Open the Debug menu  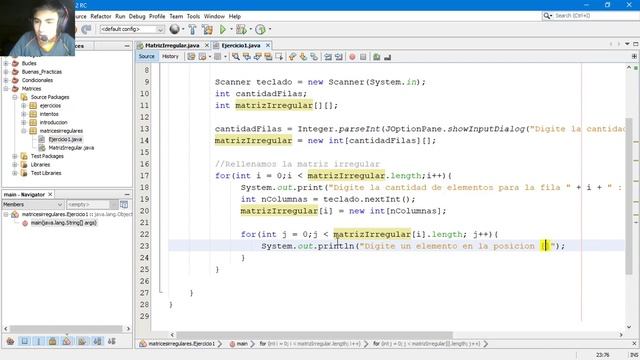[x=137, y=16]
